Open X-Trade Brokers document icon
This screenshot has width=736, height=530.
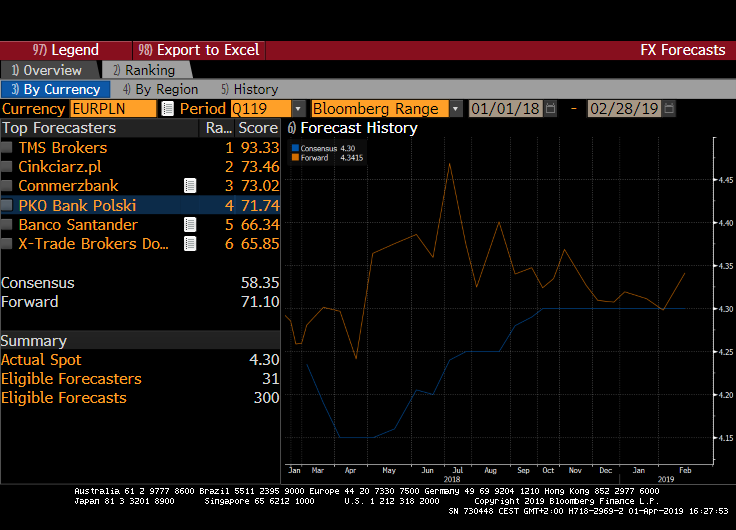pos(190,243)
